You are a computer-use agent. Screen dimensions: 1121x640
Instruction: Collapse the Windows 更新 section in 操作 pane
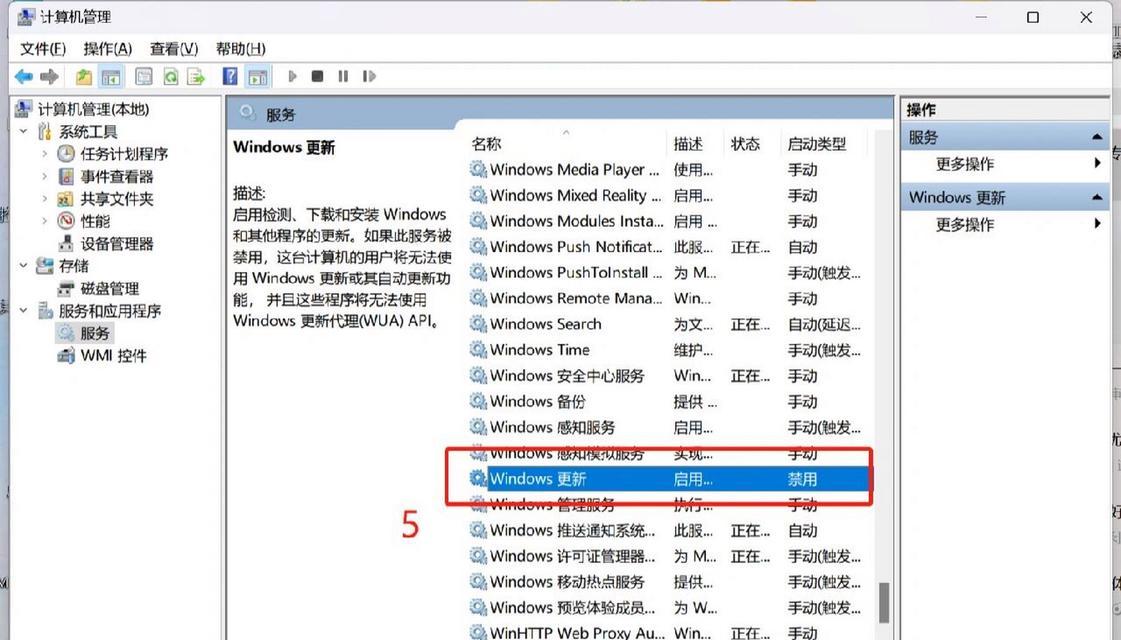click(x=1097, y=197)
